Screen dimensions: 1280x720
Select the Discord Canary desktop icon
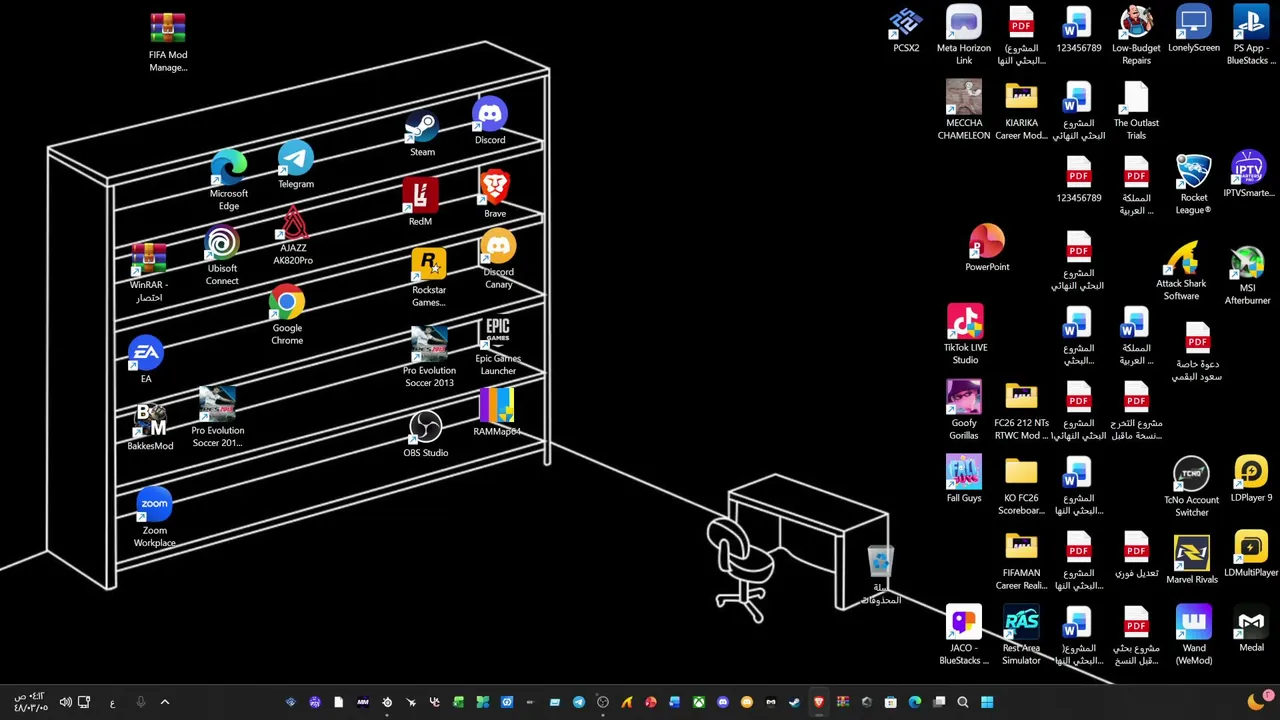[498, 261]
